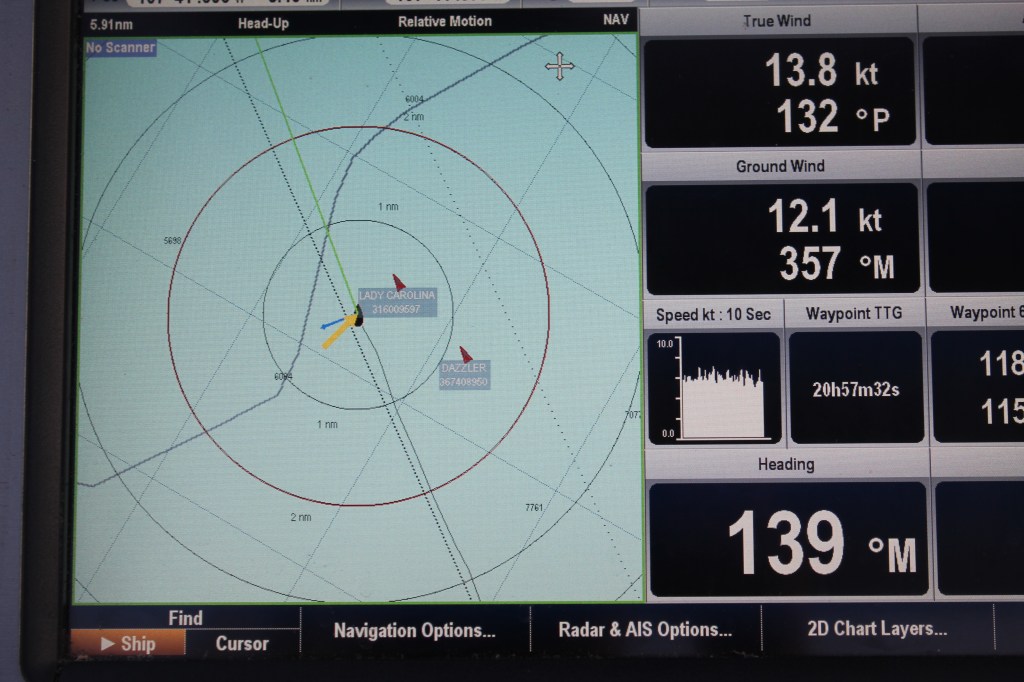Open the True Wind data panel
1024x682 pixels.
point(778,92)
